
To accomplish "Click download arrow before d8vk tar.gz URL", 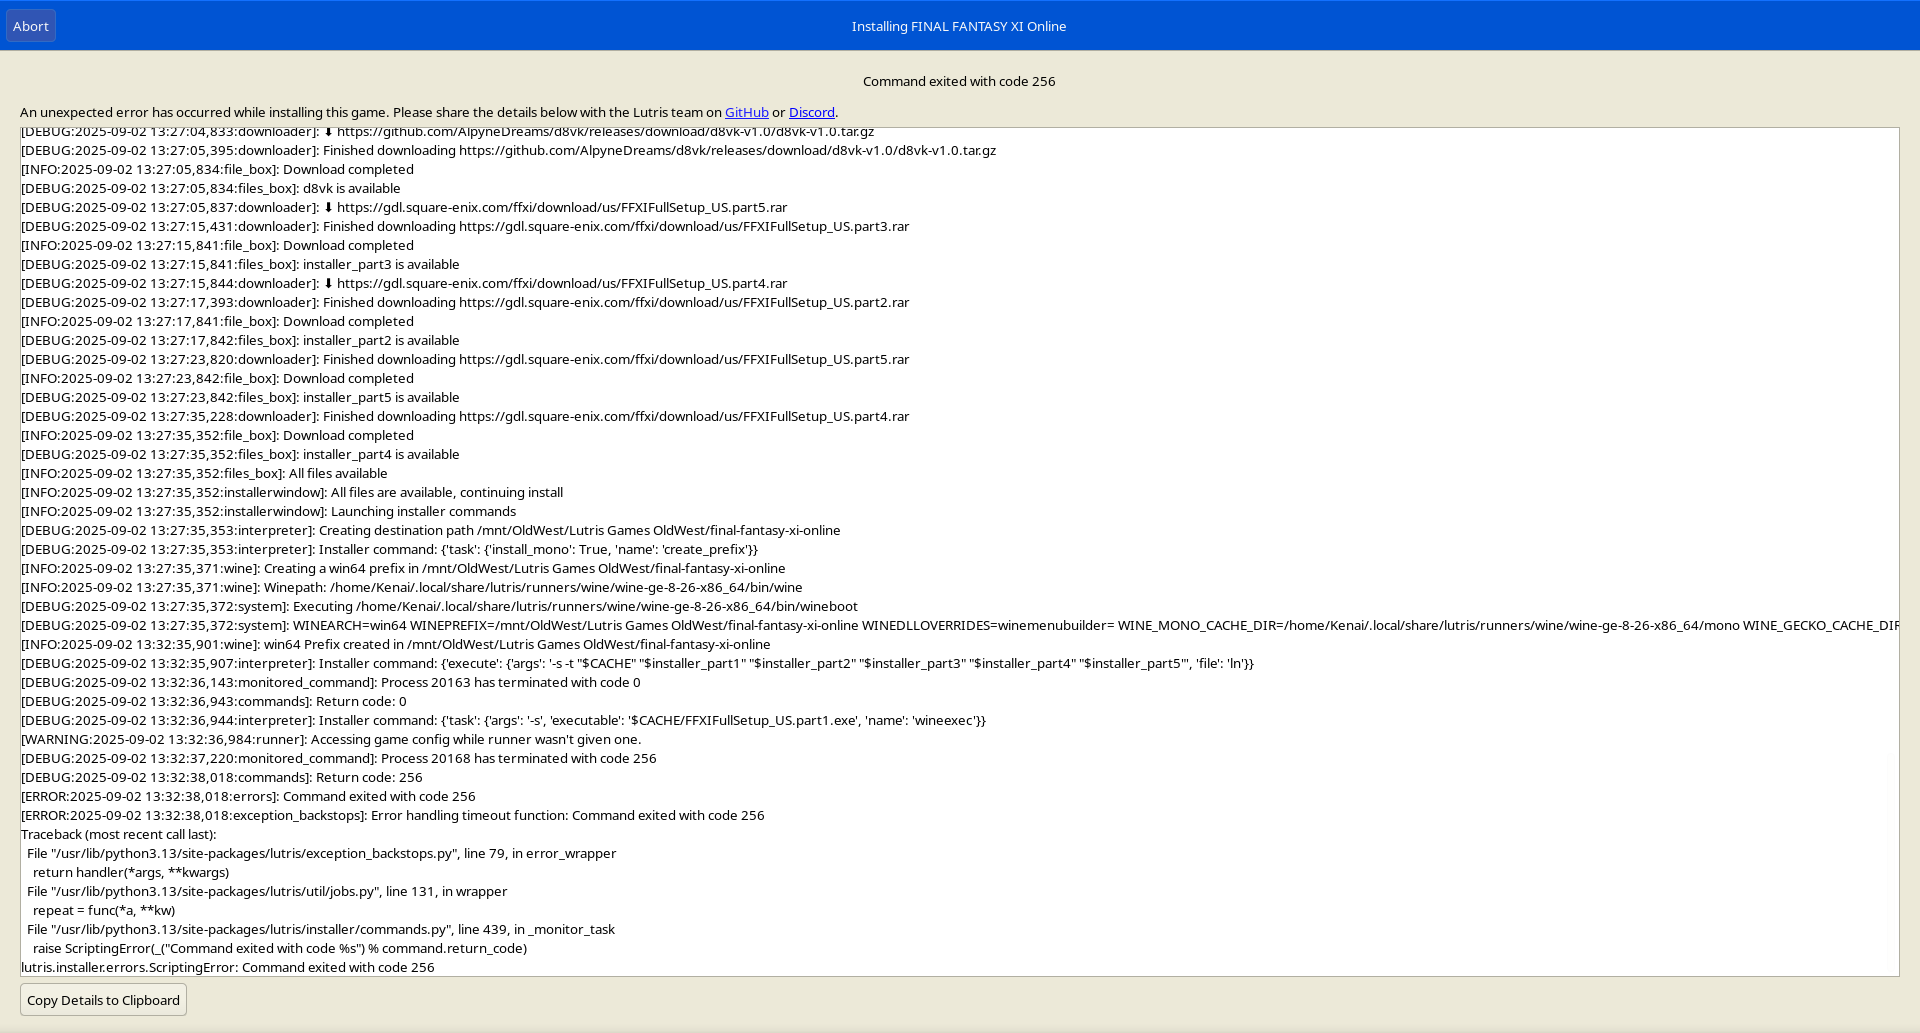I will pyautogui.click(x=328, y=132).
